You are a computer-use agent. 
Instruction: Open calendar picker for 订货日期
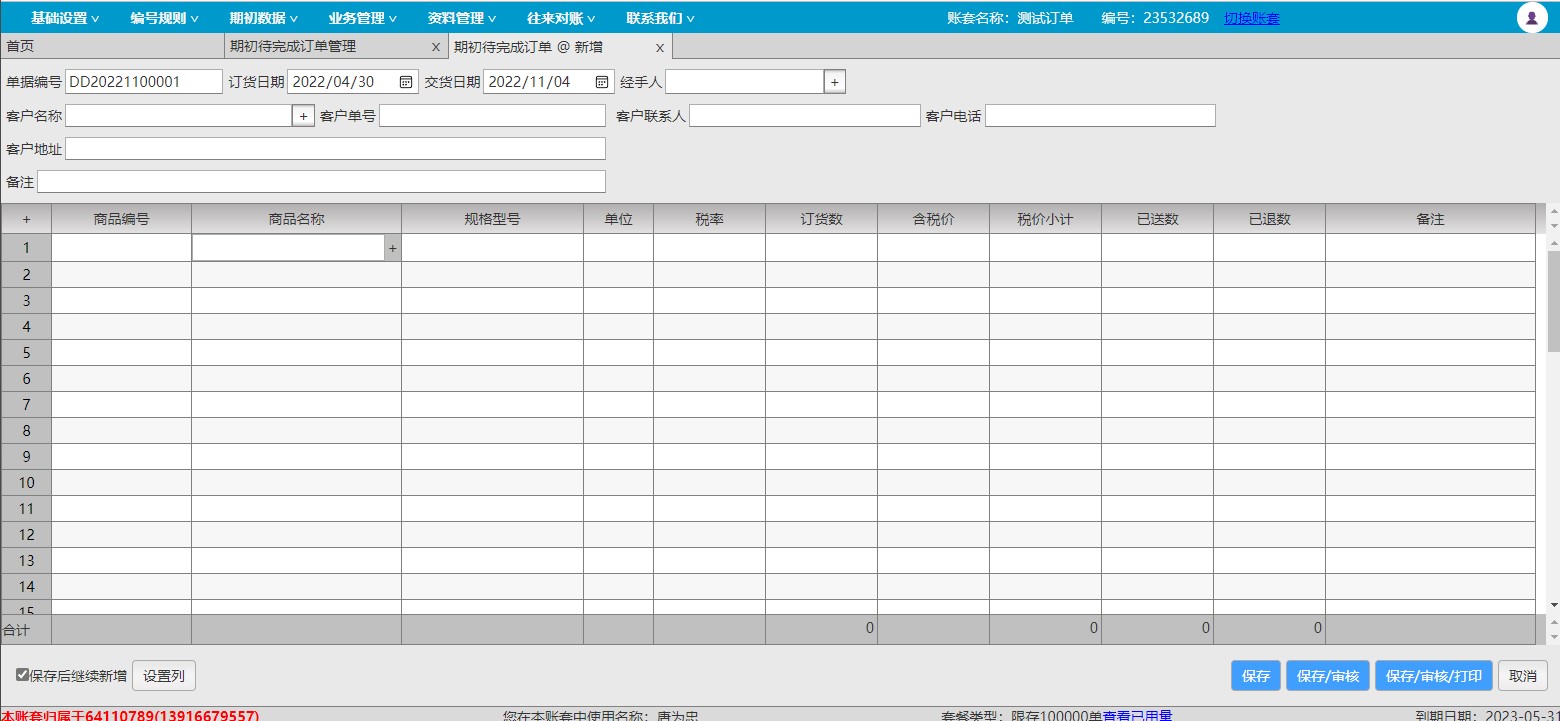(x=406, y=82)
